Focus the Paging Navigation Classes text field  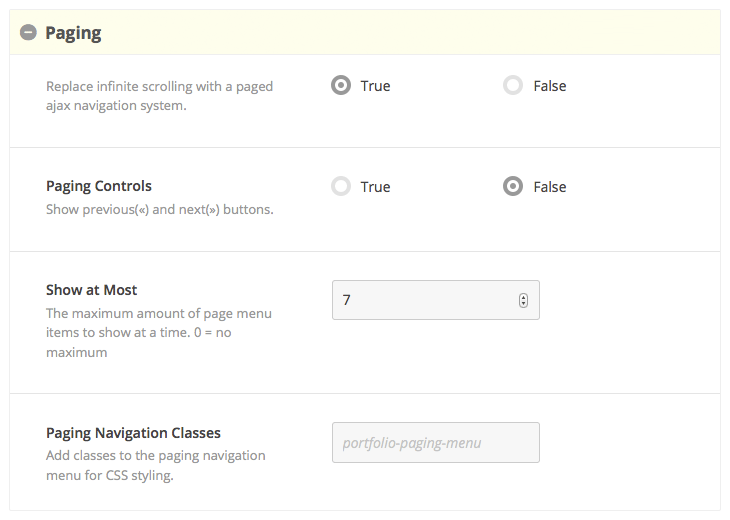click(x=436, y=442)
